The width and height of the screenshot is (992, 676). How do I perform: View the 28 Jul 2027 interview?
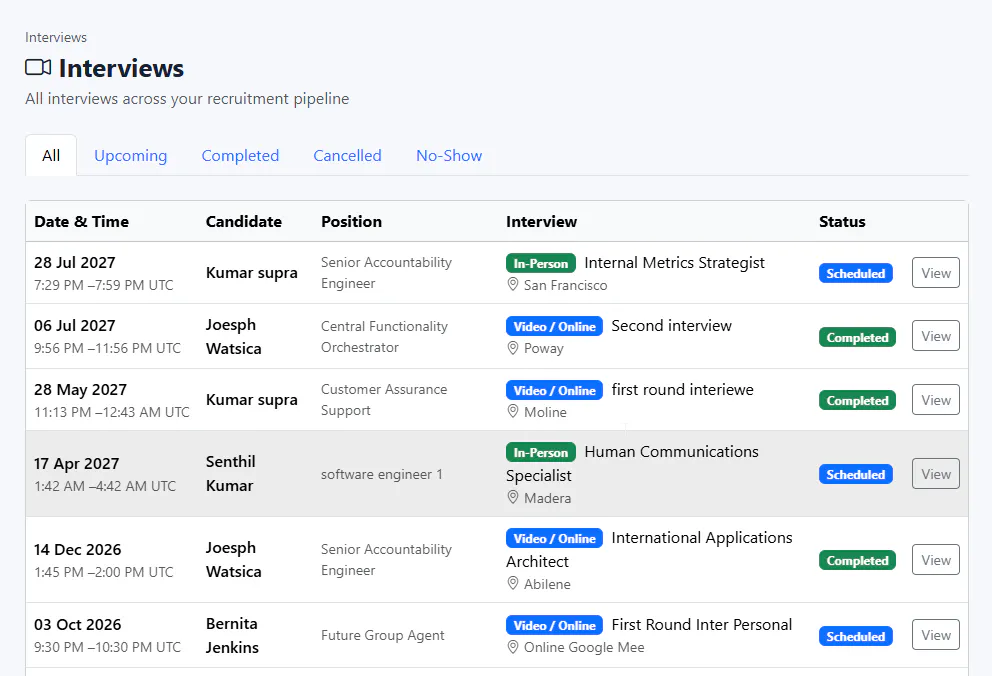(936, 273)
